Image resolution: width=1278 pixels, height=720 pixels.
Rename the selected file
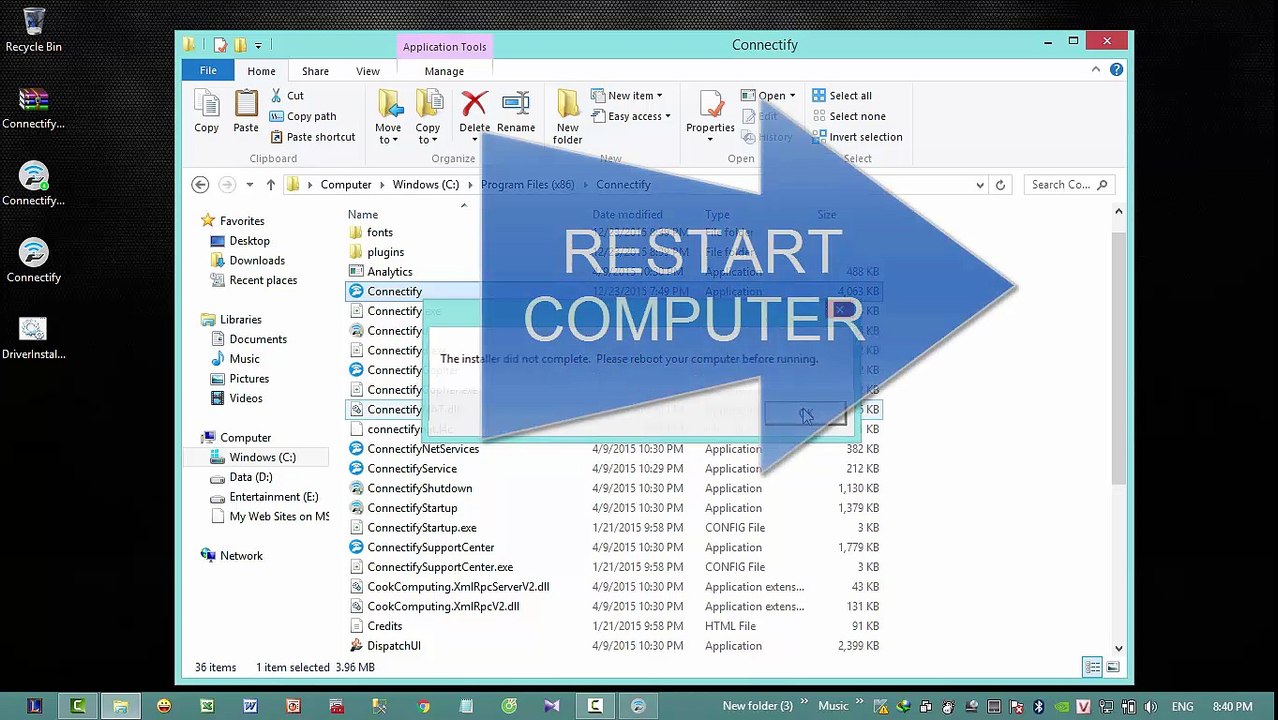click(516, 112)
